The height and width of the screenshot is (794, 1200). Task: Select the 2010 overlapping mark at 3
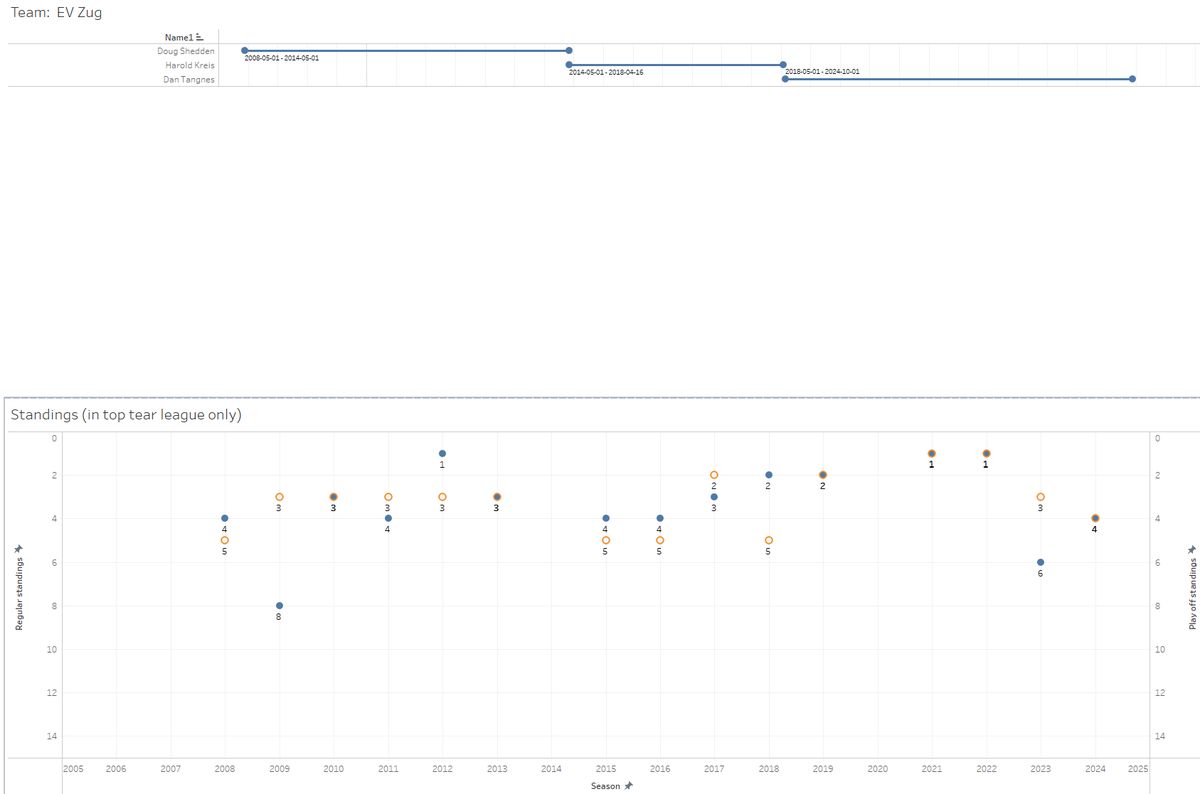(x=333, y=497)
